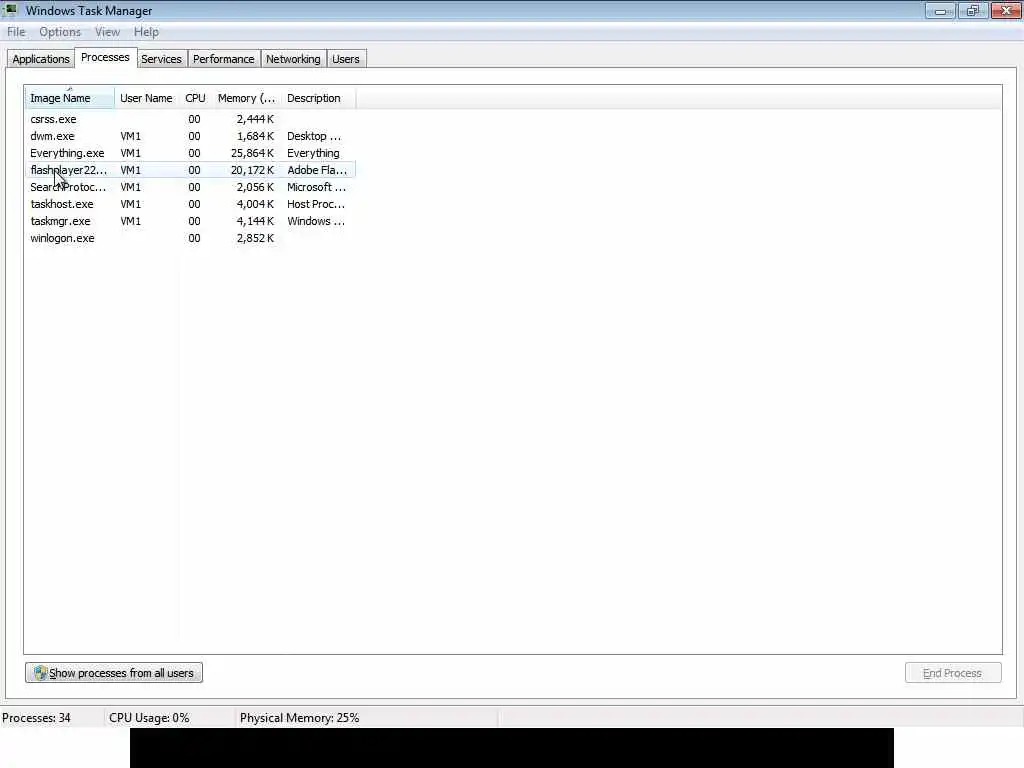Close the Windows Task Manager window
The image size is (1024, 768).
1006,10
